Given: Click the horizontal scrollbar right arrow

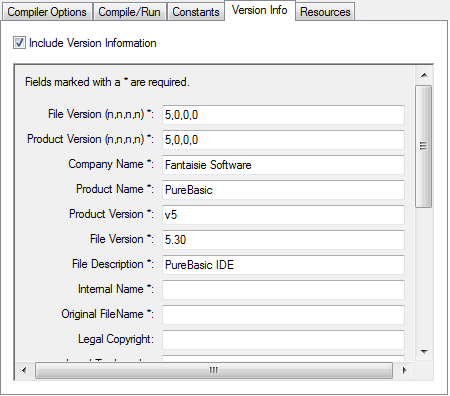Looking at the screenshot, I should click(404, 370).
